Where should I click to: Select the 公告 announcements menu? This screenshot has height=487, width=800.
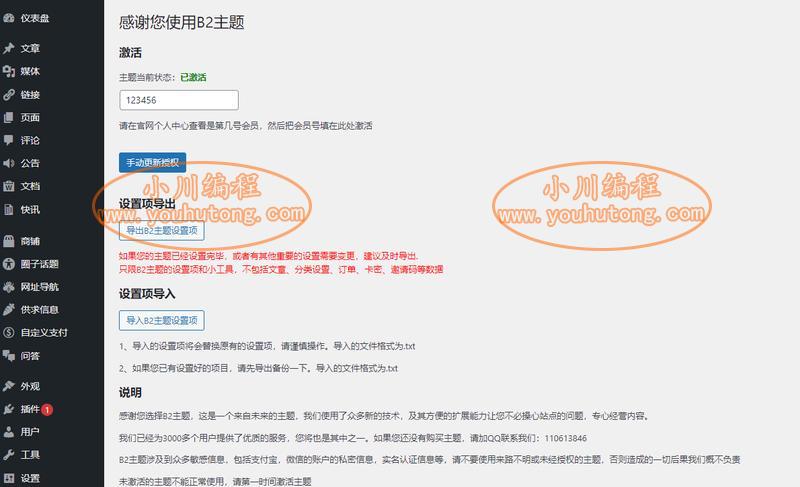(30, 163)
